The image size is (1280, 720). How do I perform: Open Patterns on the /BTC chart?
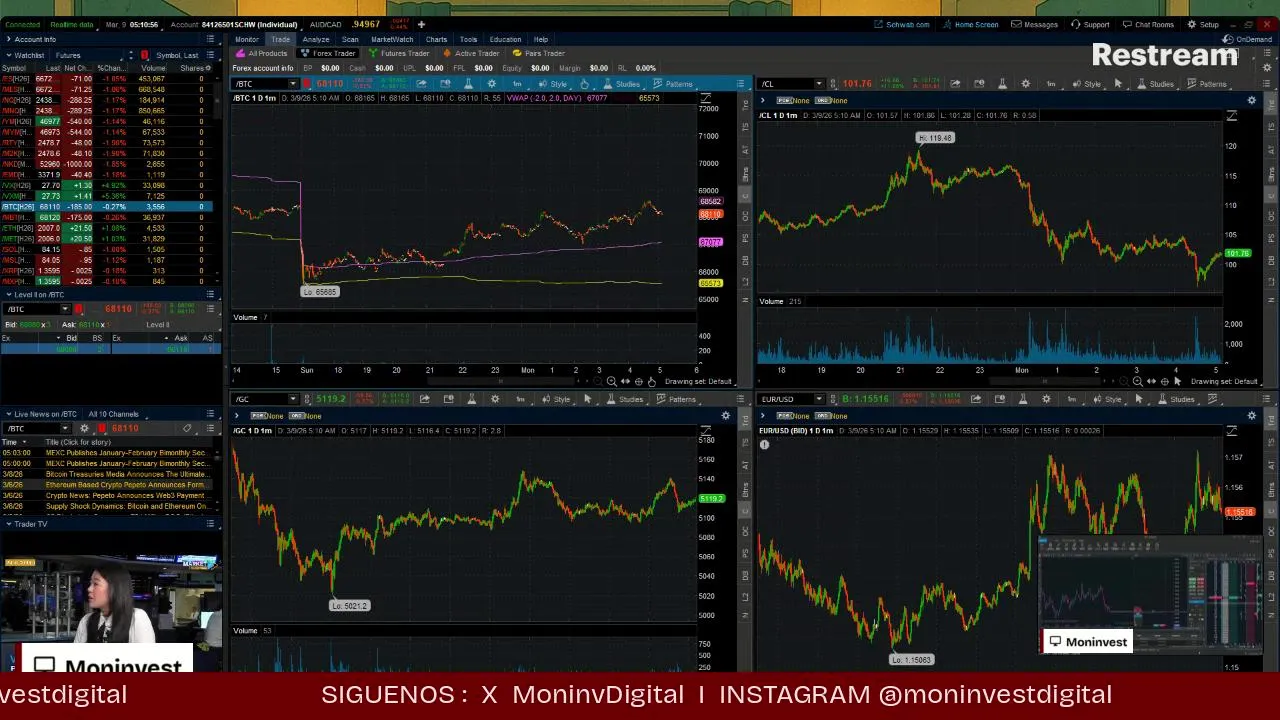click(673, 84)
